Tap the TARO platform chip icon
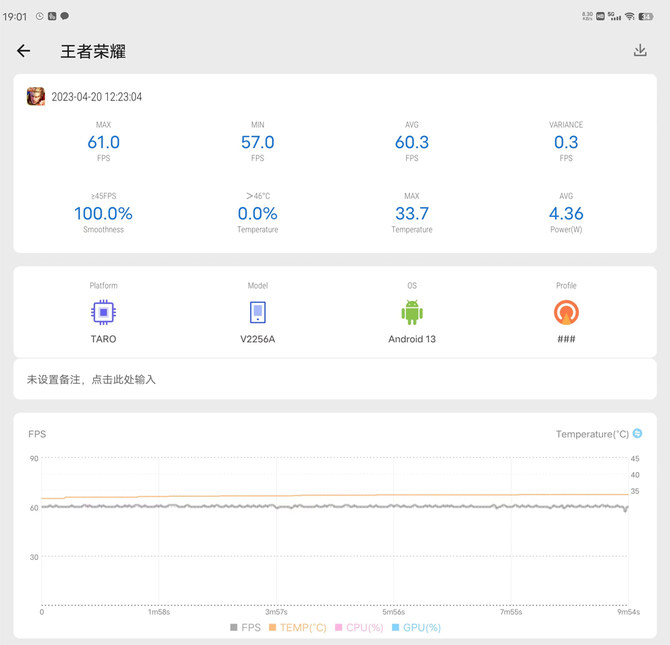 coord(103,312)
